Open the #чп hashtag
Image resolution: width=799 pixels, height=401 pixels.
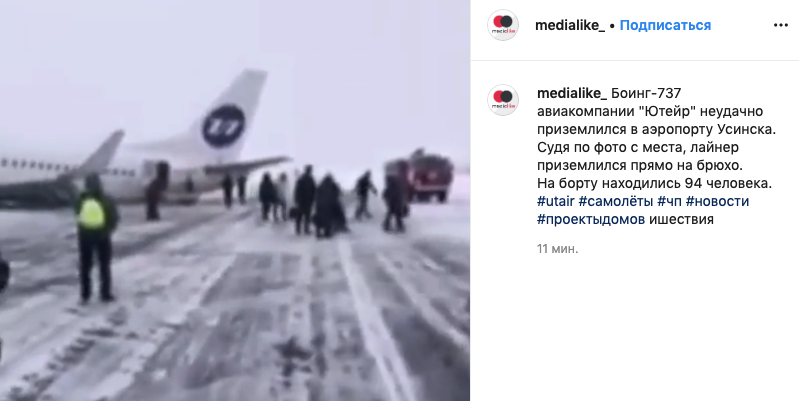pos(669,201)
